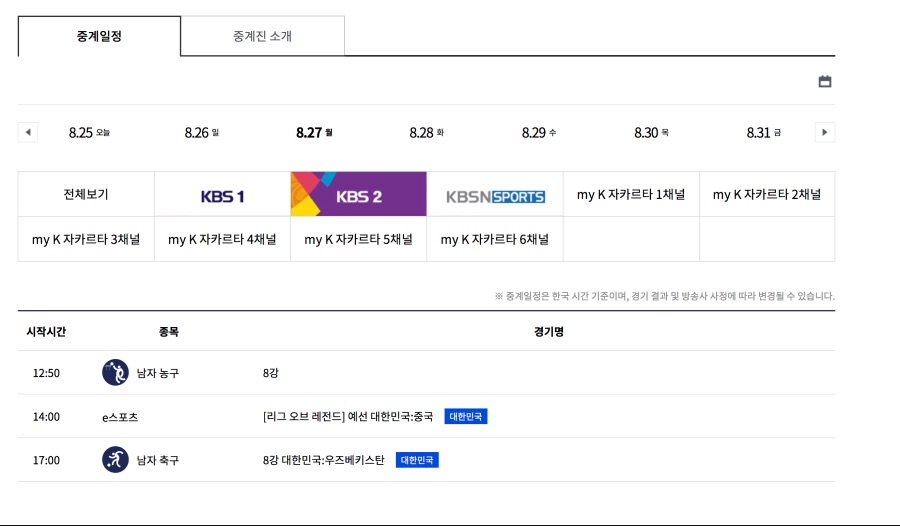
Task: Select the KBS 2 channel logo
Action: tap(358, 195)
